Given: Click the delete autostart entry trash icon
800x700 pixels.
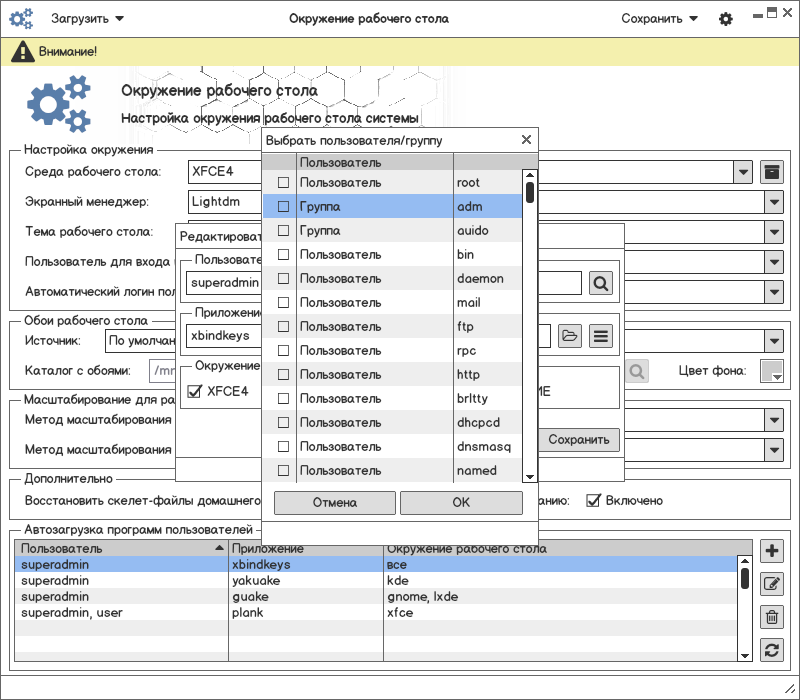Looking at the screenshot, I should pyautogui.click(x=771, y=617).
